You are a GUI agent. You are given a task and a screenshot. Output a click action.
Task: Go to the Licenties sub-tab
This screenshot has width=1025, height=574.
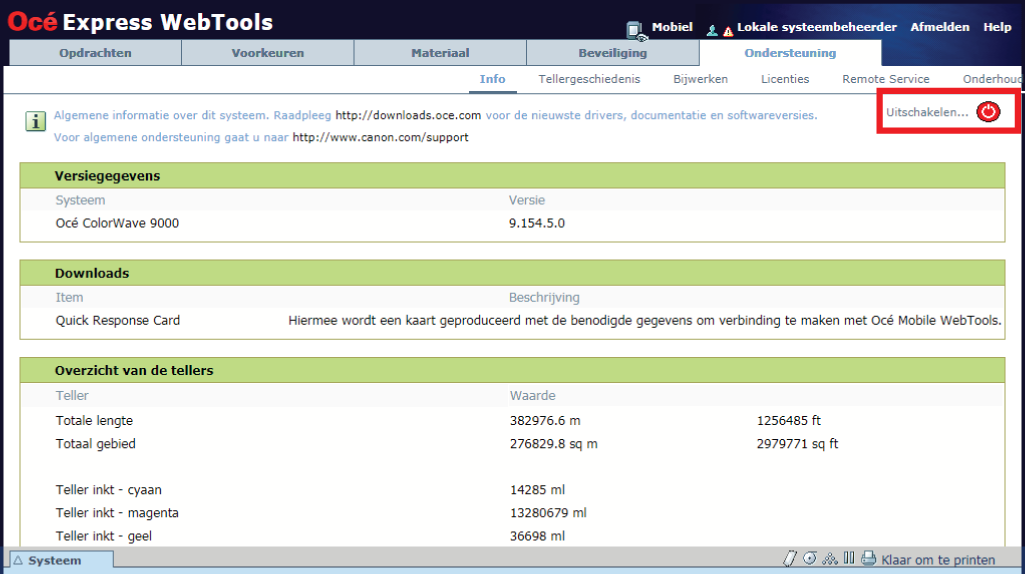coord(784,79)
